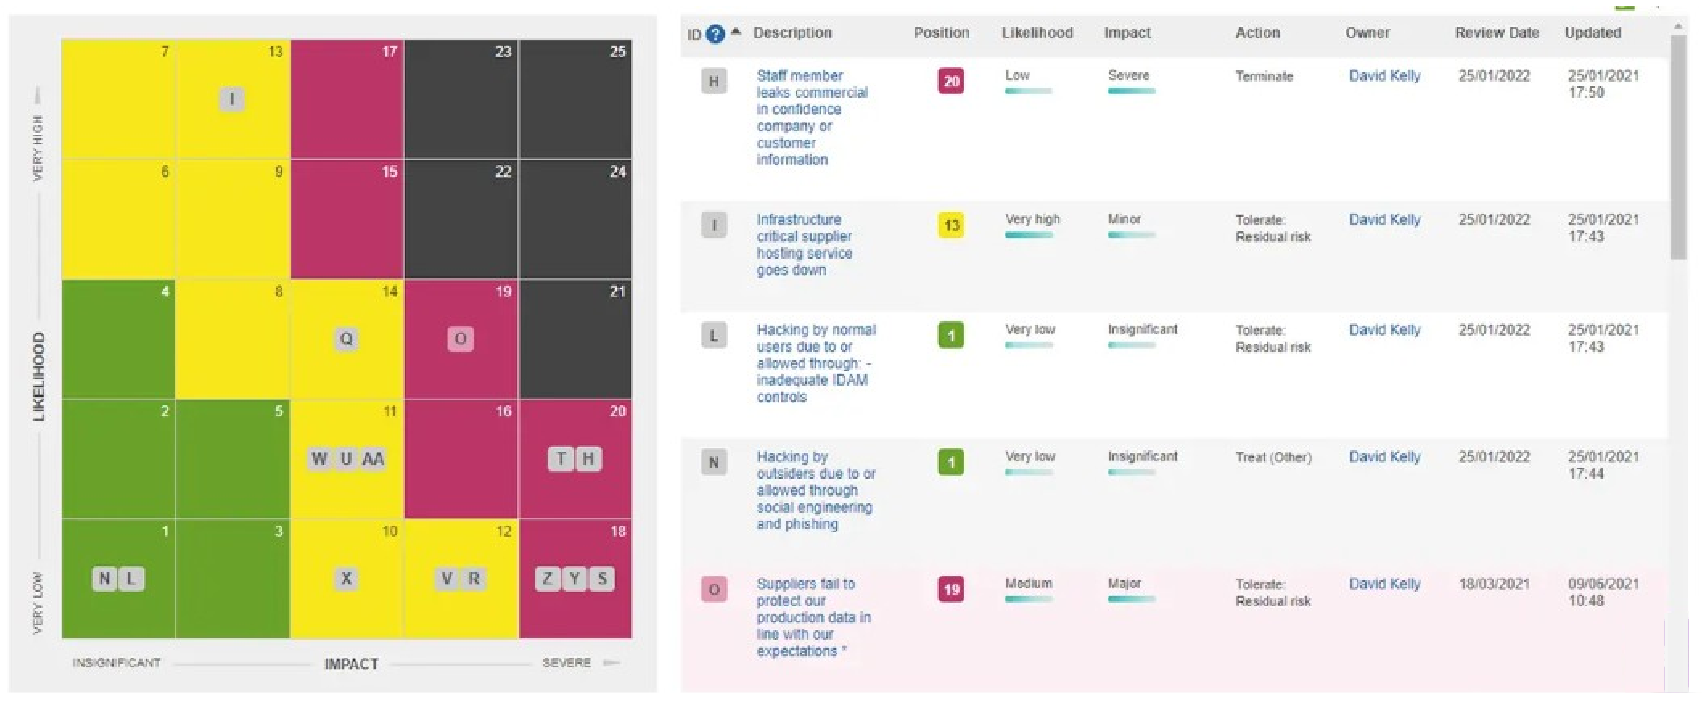Screen dimensions: 1702x704
Task: Open David Kelly owner link for risk I
Action: click(1384, 220)
